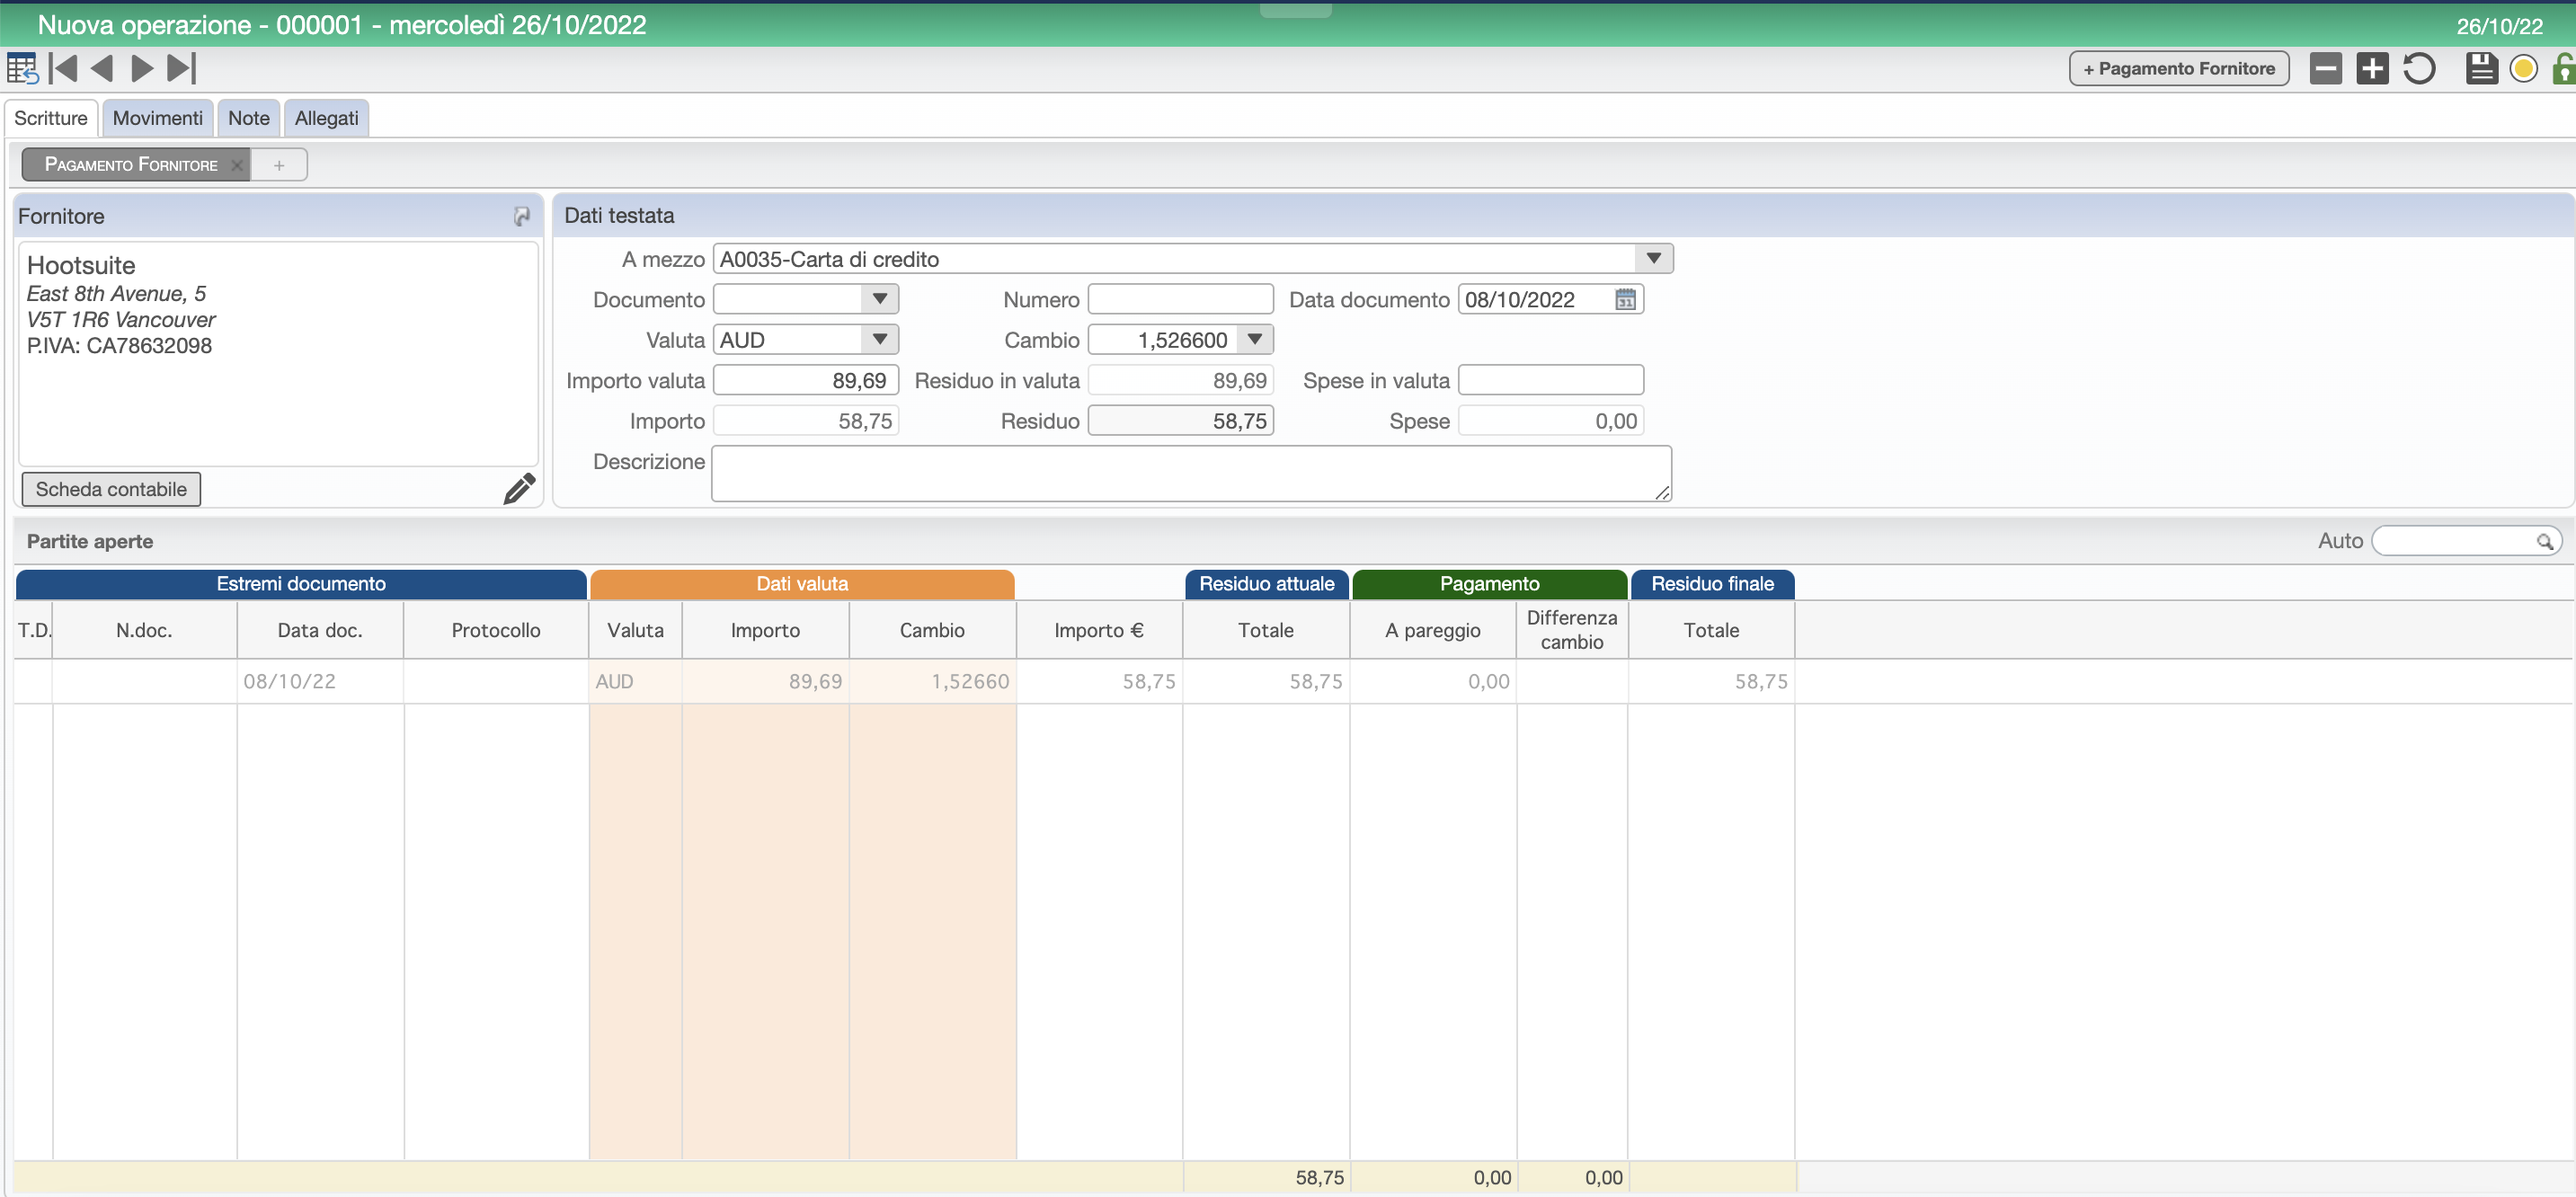Viewport: 2576px width, 1197px height.
Task: Expand the Documento dropdown
Action: click(x=879, y=299)
